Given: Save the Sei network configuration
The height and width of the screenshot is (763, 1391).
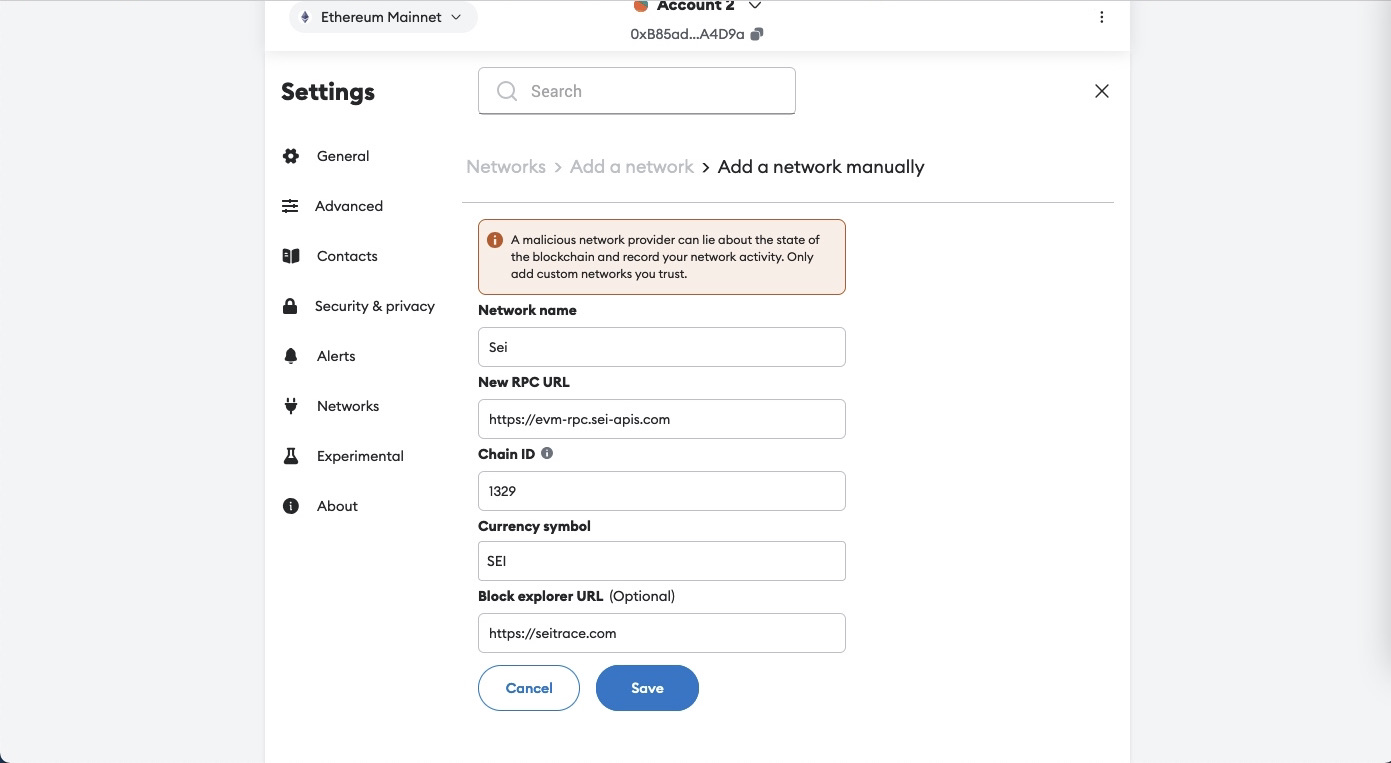Looking at the screenshot, I should coord(647,688).
